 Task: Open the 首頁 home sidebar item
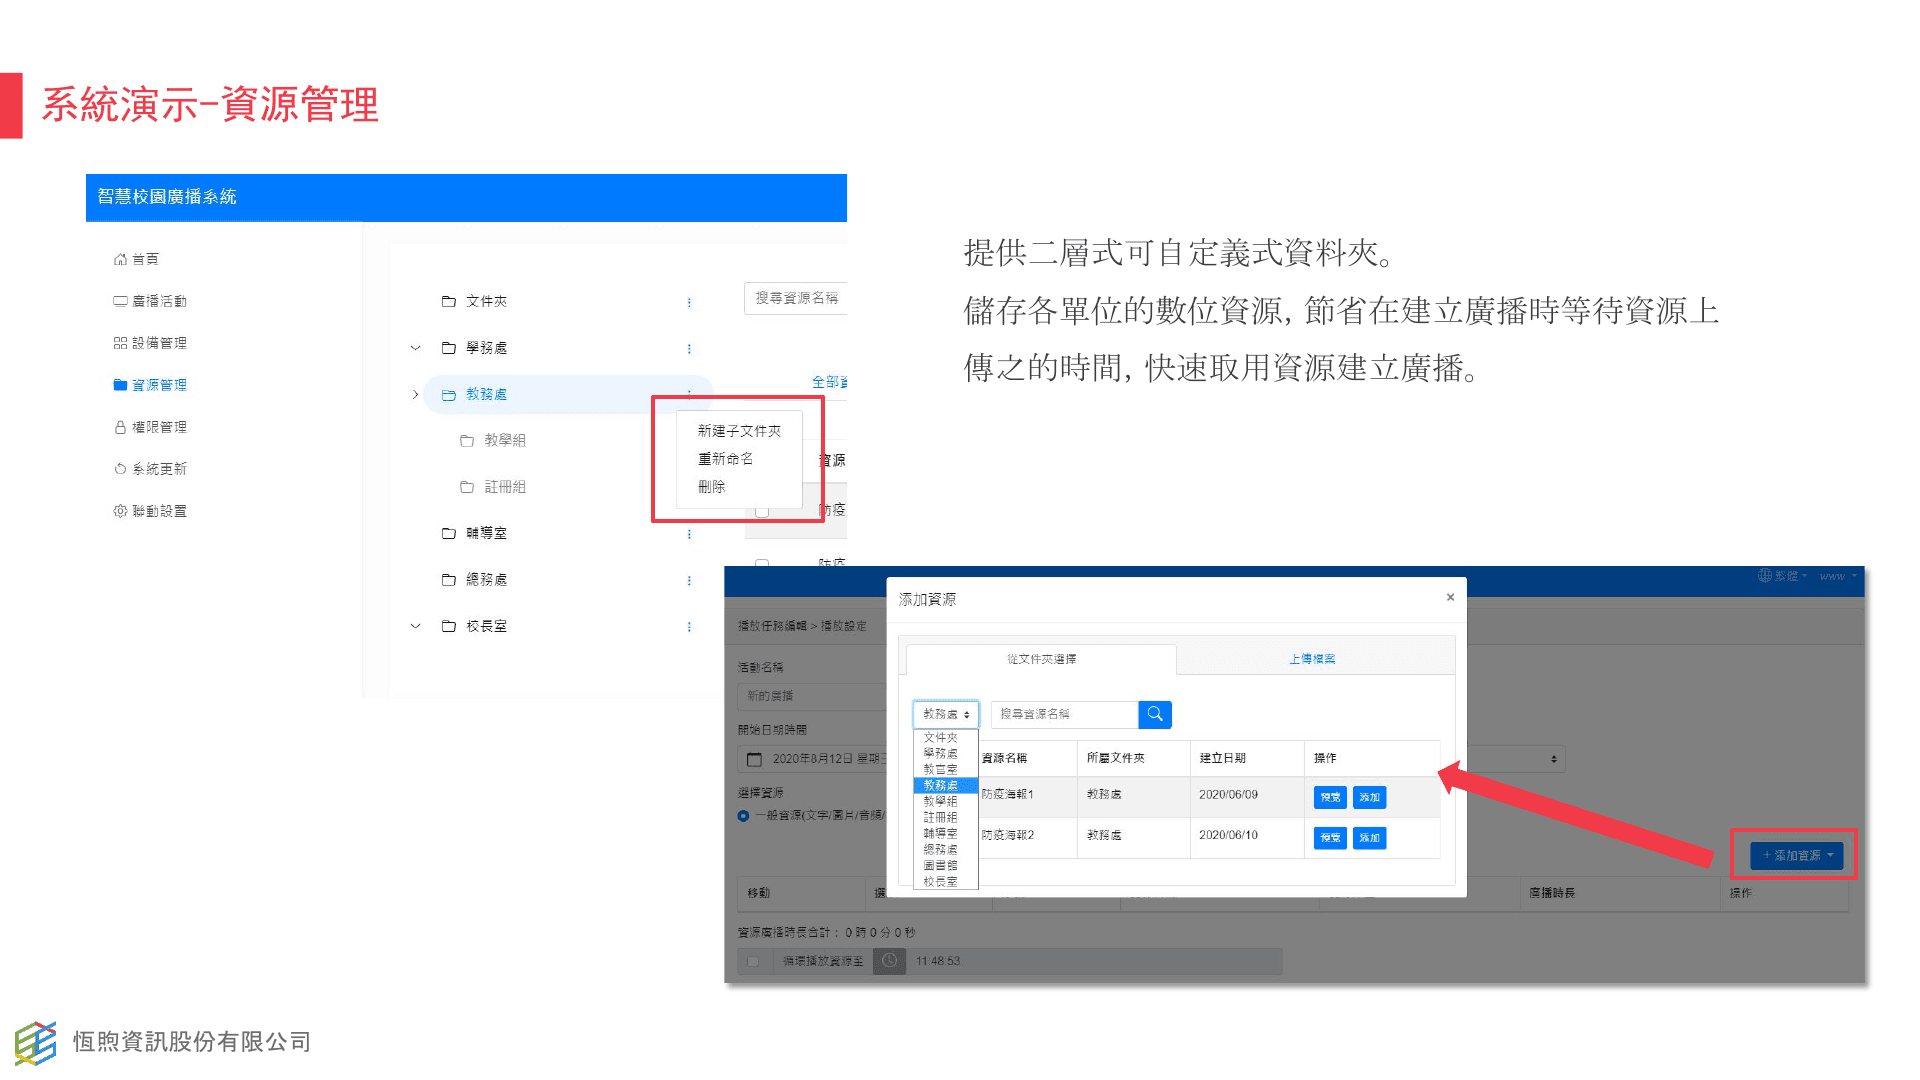pyautogui.click(x=136, y=259)
